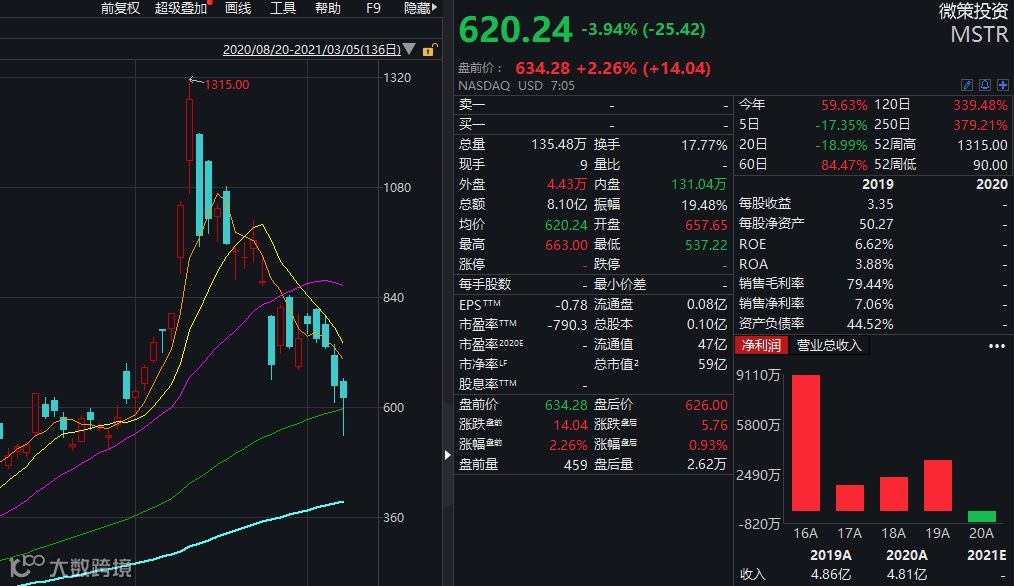
Task: Set a price alert with bell icon
Action: [984, 85]
